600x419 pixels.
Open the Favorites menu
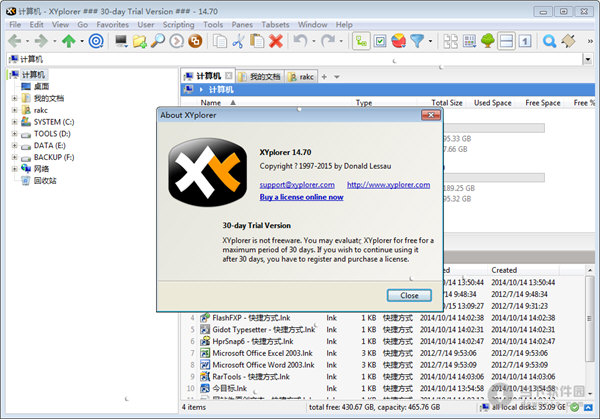112,25
